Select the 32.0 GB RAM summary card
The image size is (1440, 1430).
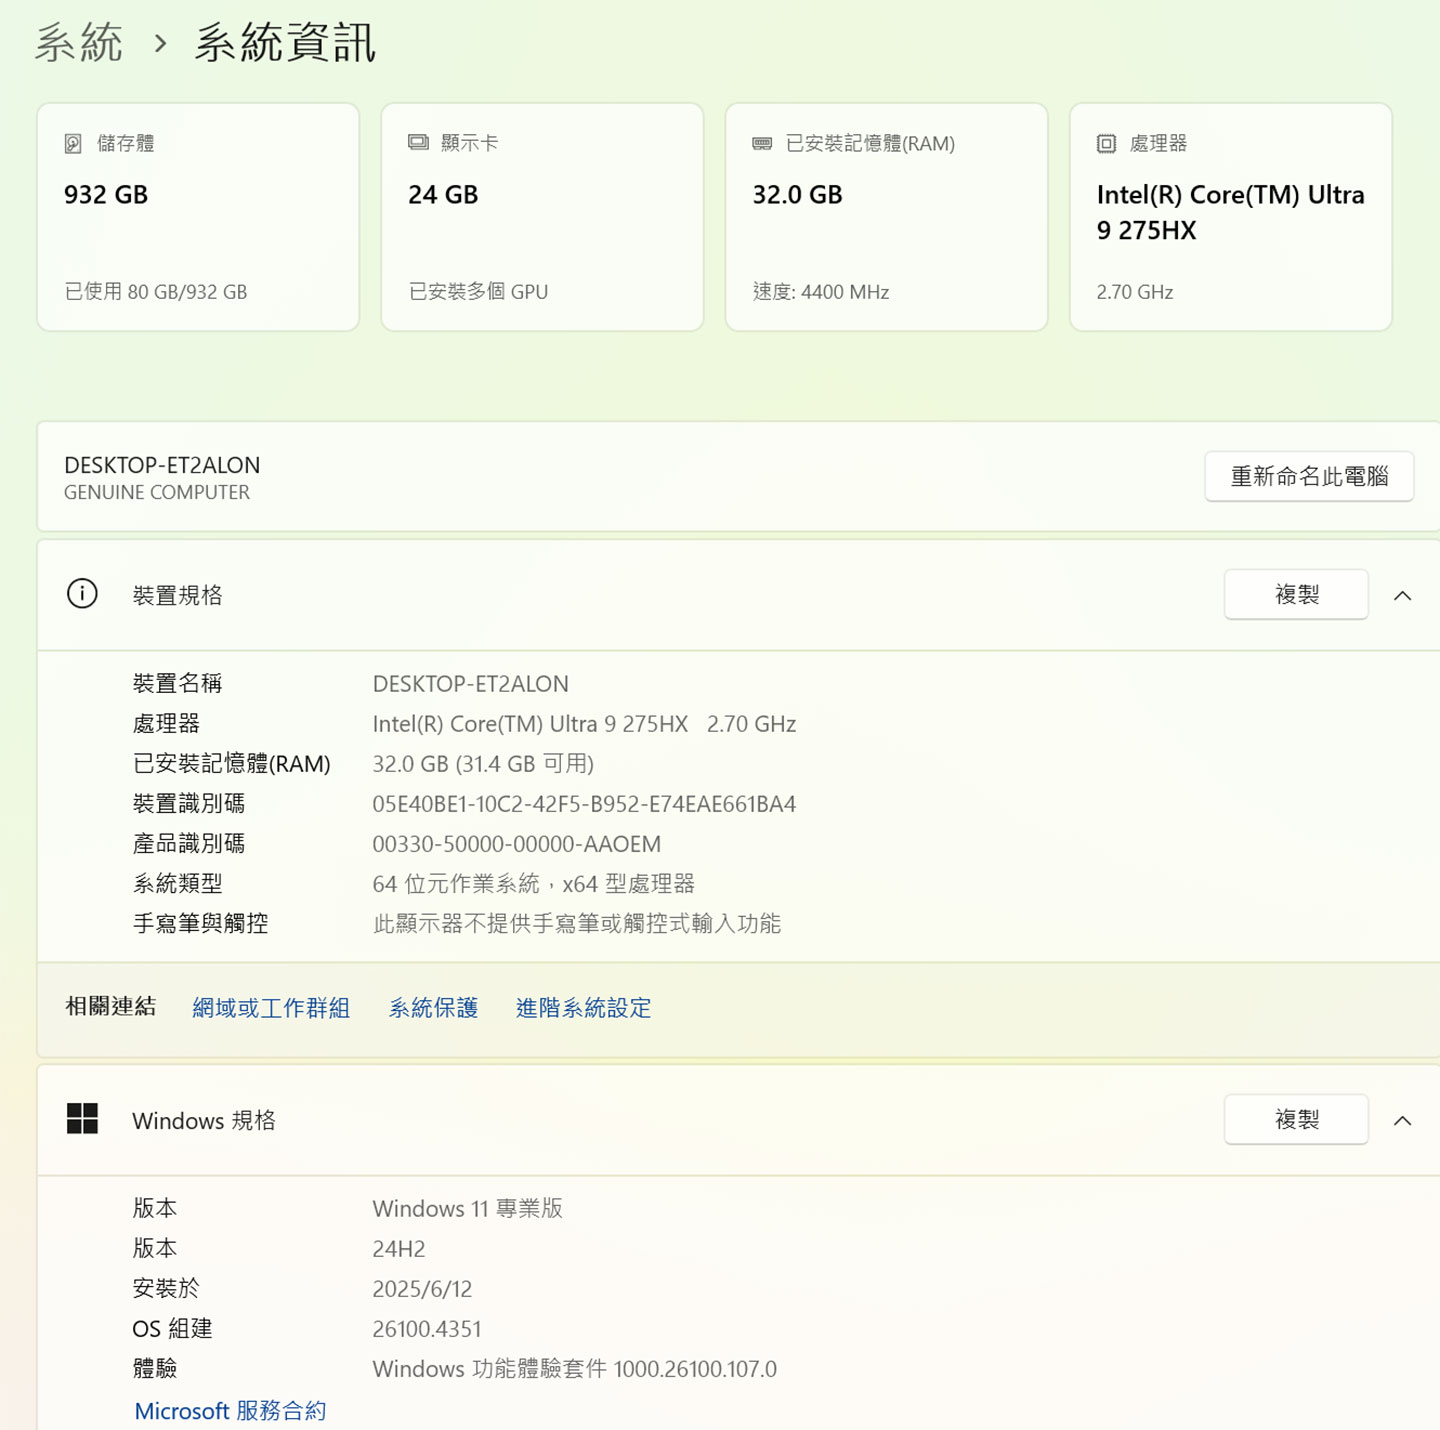point(886,216)
